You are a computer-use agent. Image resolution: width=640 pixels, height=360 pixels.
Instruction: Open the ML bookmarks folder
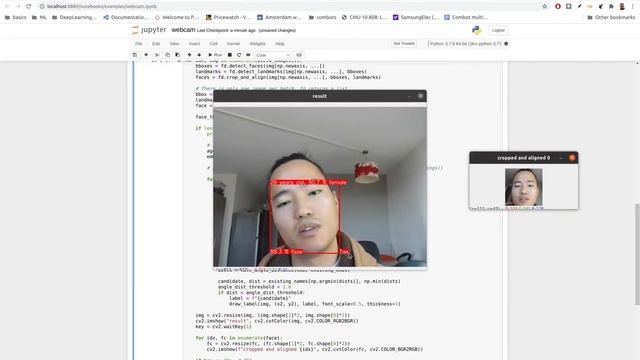(x=39, y=17)
